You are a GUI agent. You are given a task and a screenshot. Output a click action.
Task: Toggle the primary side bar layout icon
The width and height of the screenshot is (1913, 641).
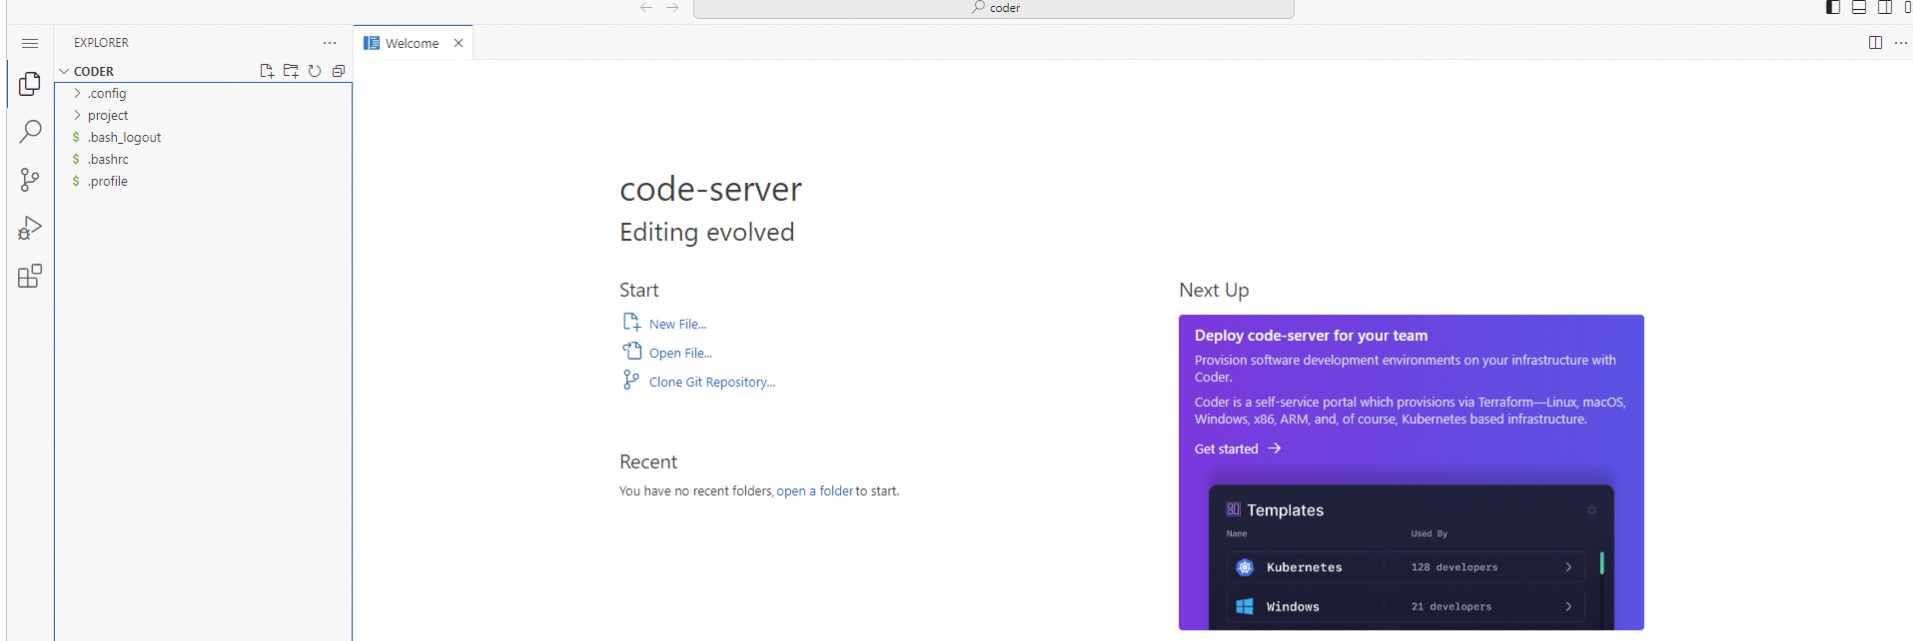(x=1833, y=8)
